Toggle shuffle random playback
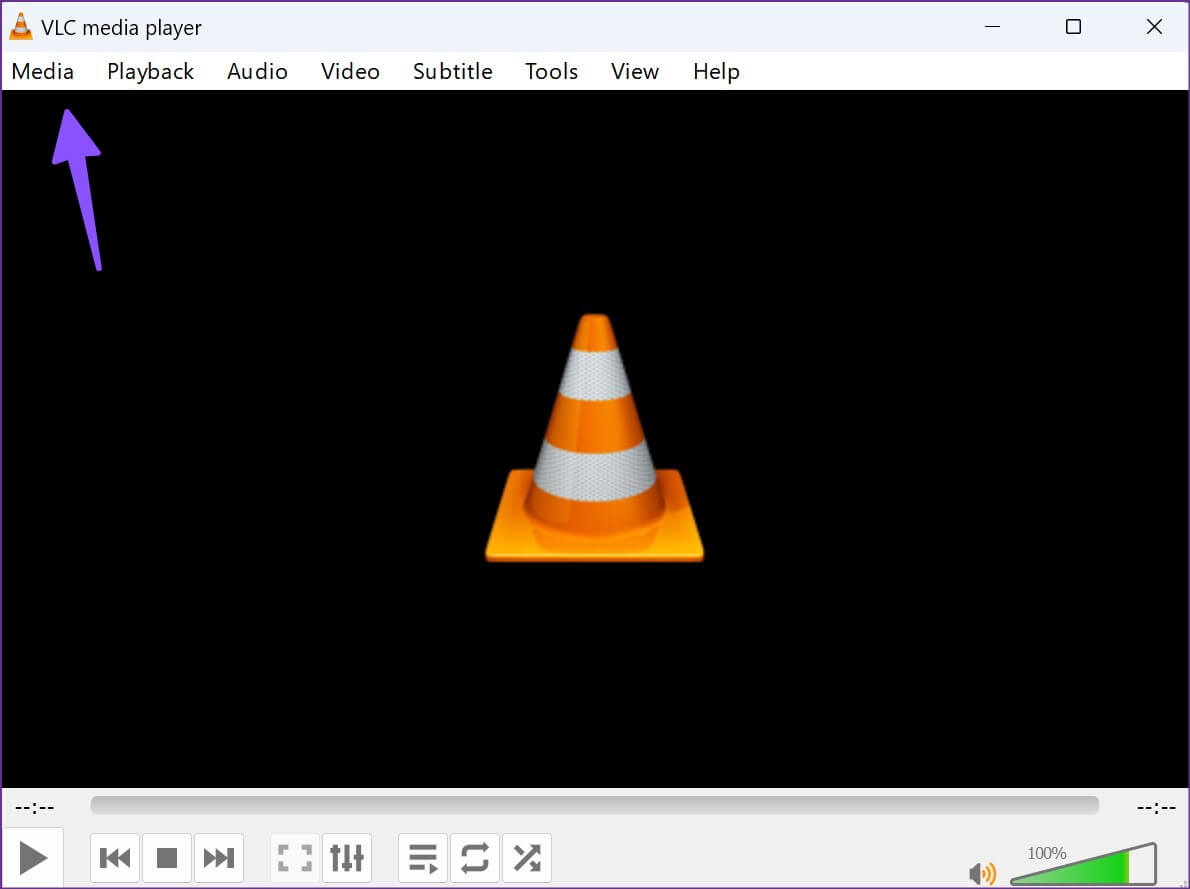Screen dimensions: 1190x889 pos(527,858)
